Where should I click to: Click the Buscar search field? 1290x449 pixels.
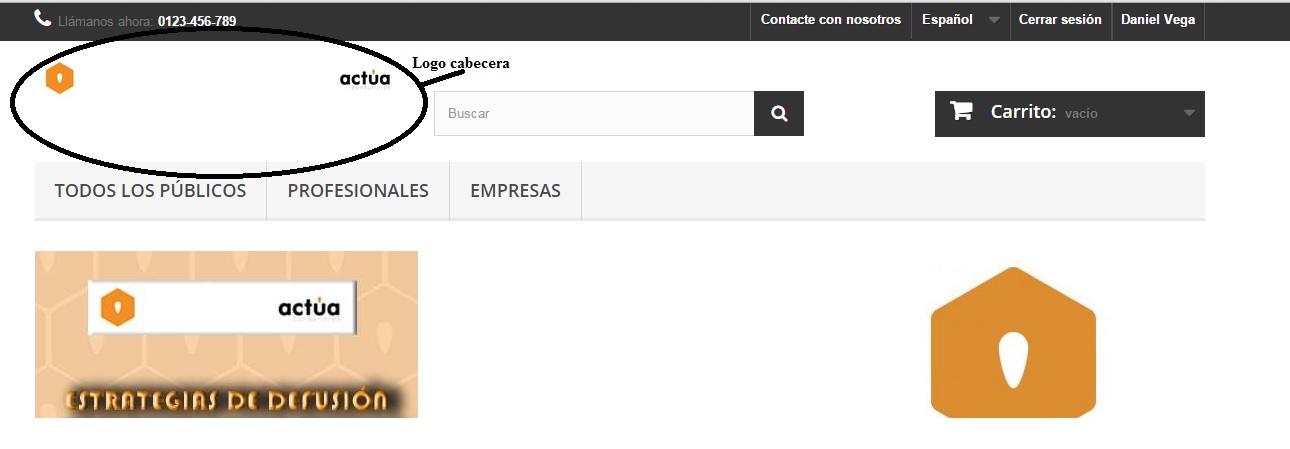[x=594, y=114]
